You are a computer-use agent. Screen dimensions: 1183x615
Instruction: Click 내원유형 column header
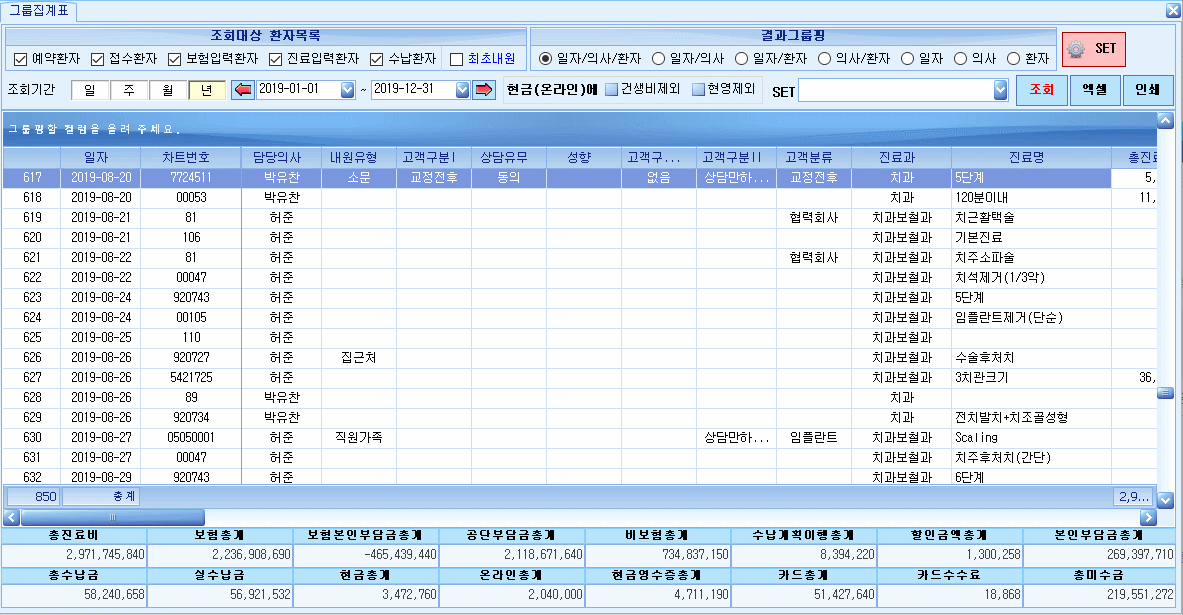click(358, 158)
